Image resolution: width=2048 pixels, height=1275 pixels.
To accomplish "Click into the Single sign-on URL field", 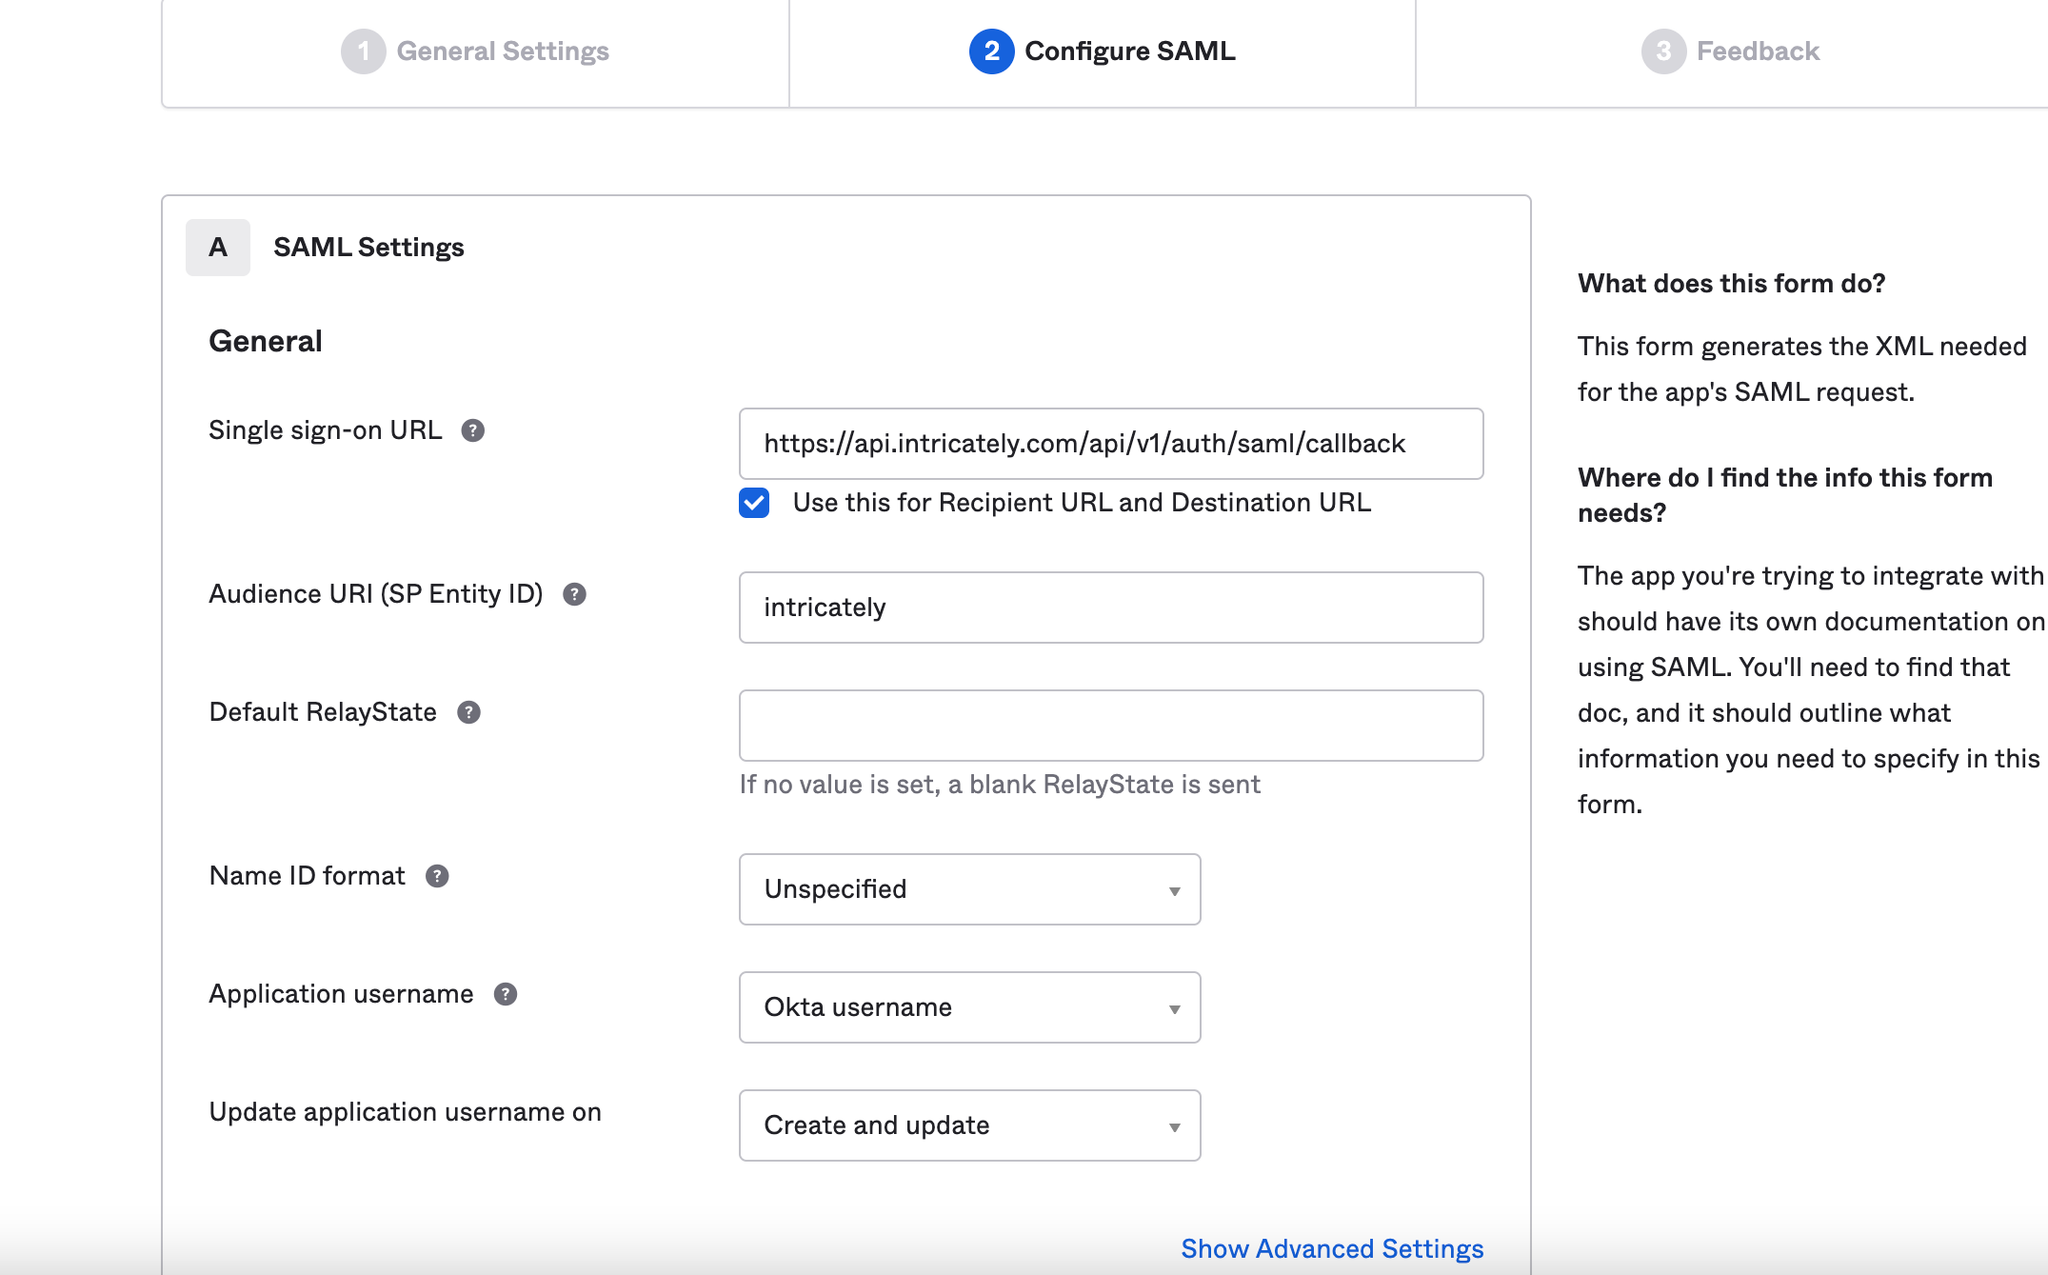I will click(x=1110, y=443).
